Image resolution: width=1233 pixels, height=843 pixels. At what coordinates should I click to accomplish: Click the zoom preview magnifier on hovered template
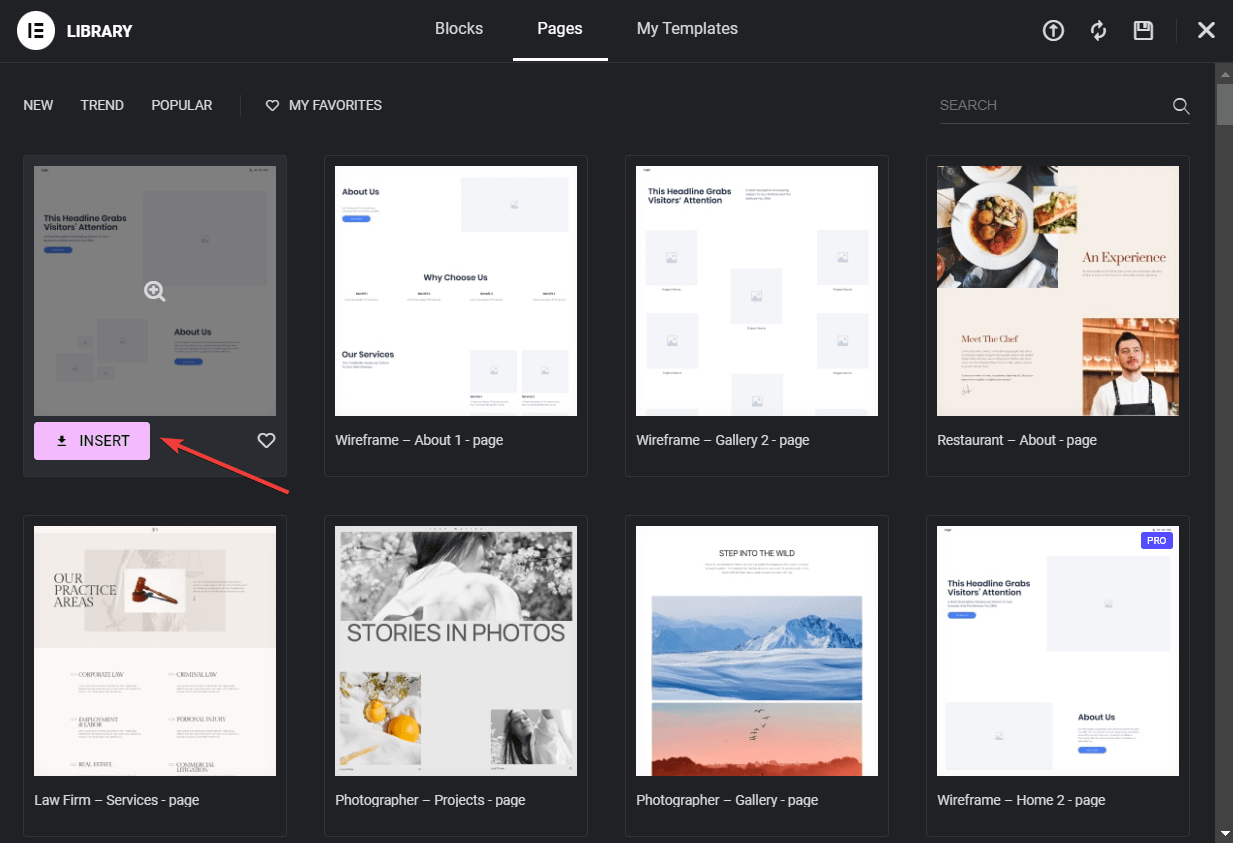click(155, 291)
